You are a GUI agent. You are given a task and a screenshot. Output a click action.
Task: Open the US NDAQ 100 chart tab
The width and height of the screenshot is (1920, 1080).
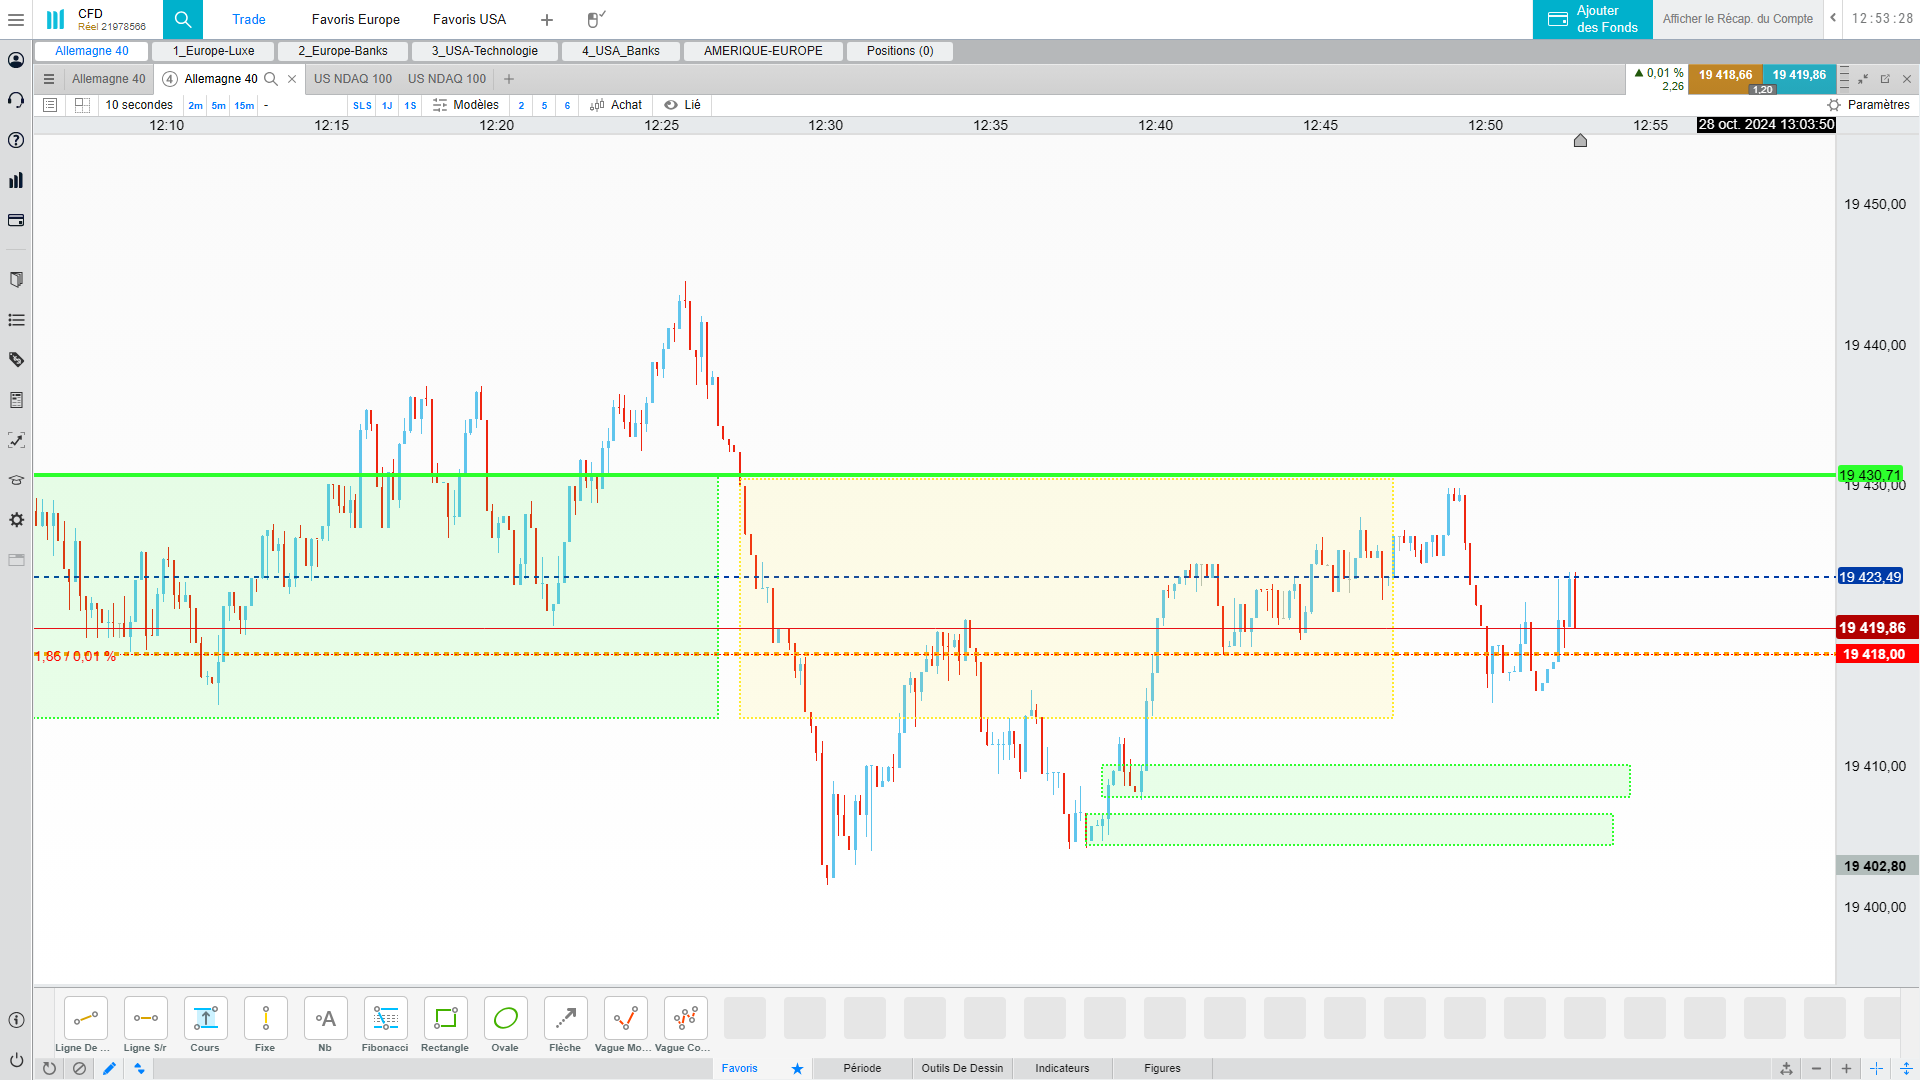pos(353,79)
